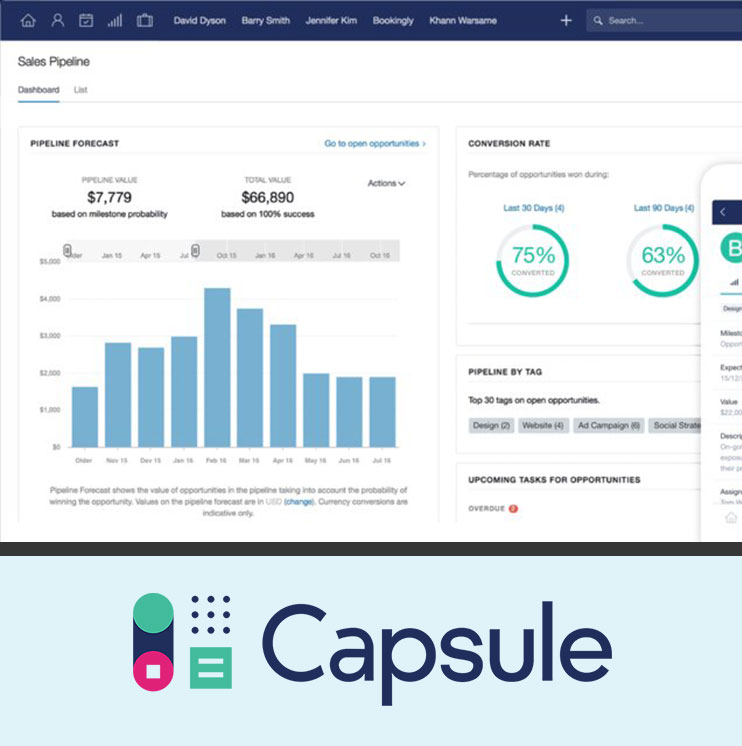The image size is (742, 746).
Task: Open the Sales Pipeline bar chart icon
Action: click(115, 20)
